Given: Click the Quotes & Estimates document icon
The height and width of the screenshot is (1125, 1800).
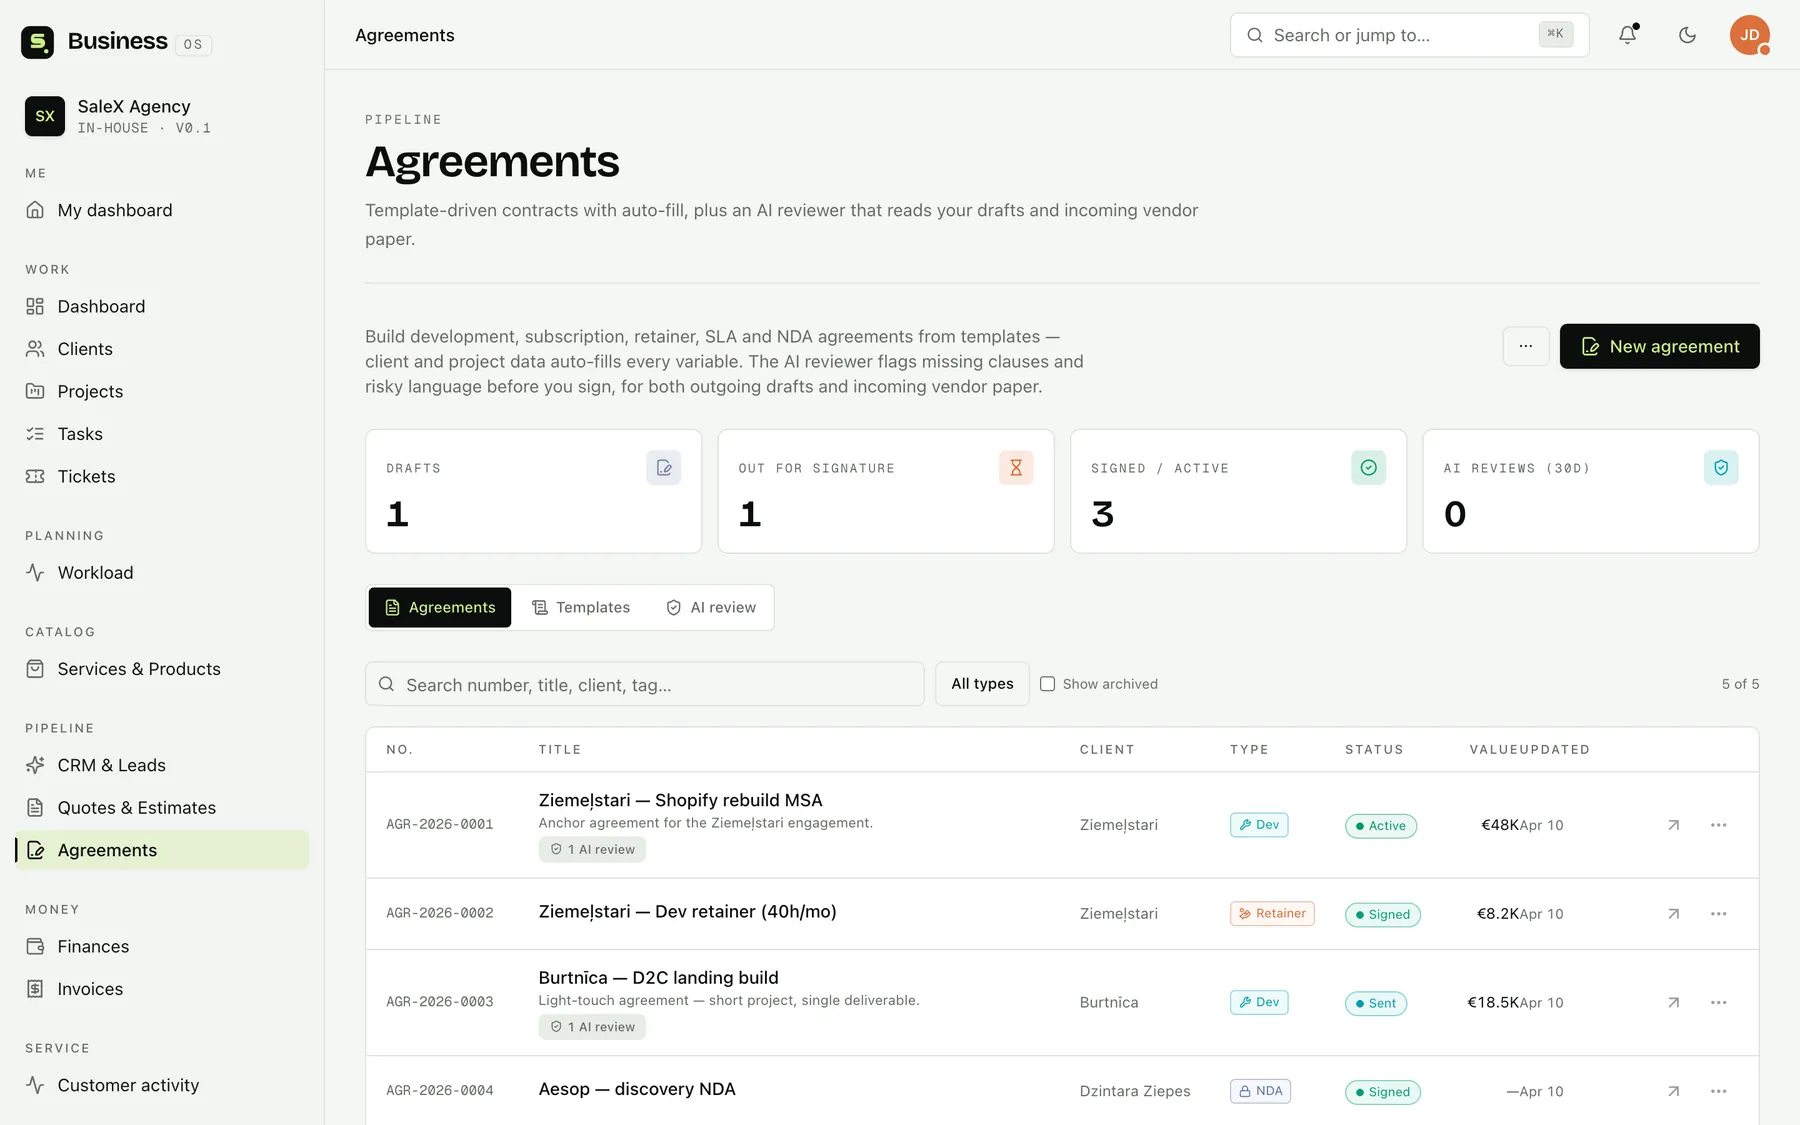Looking at the screenshot, I should [x=35, y=808].
